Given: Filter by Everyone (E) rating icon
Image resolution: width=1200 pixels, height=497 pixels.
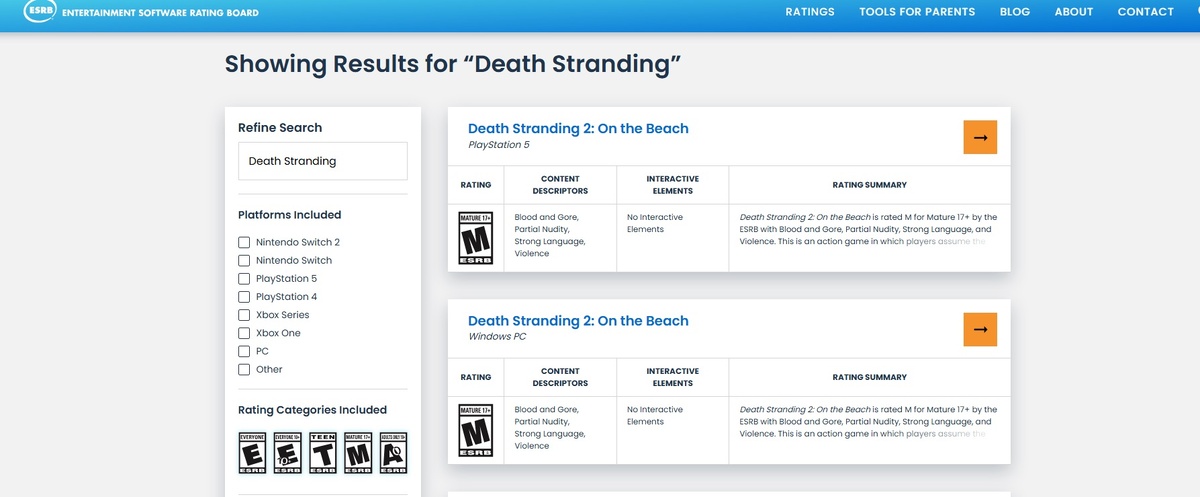Looking at the screenshot, I should click(x=253, y=453).
